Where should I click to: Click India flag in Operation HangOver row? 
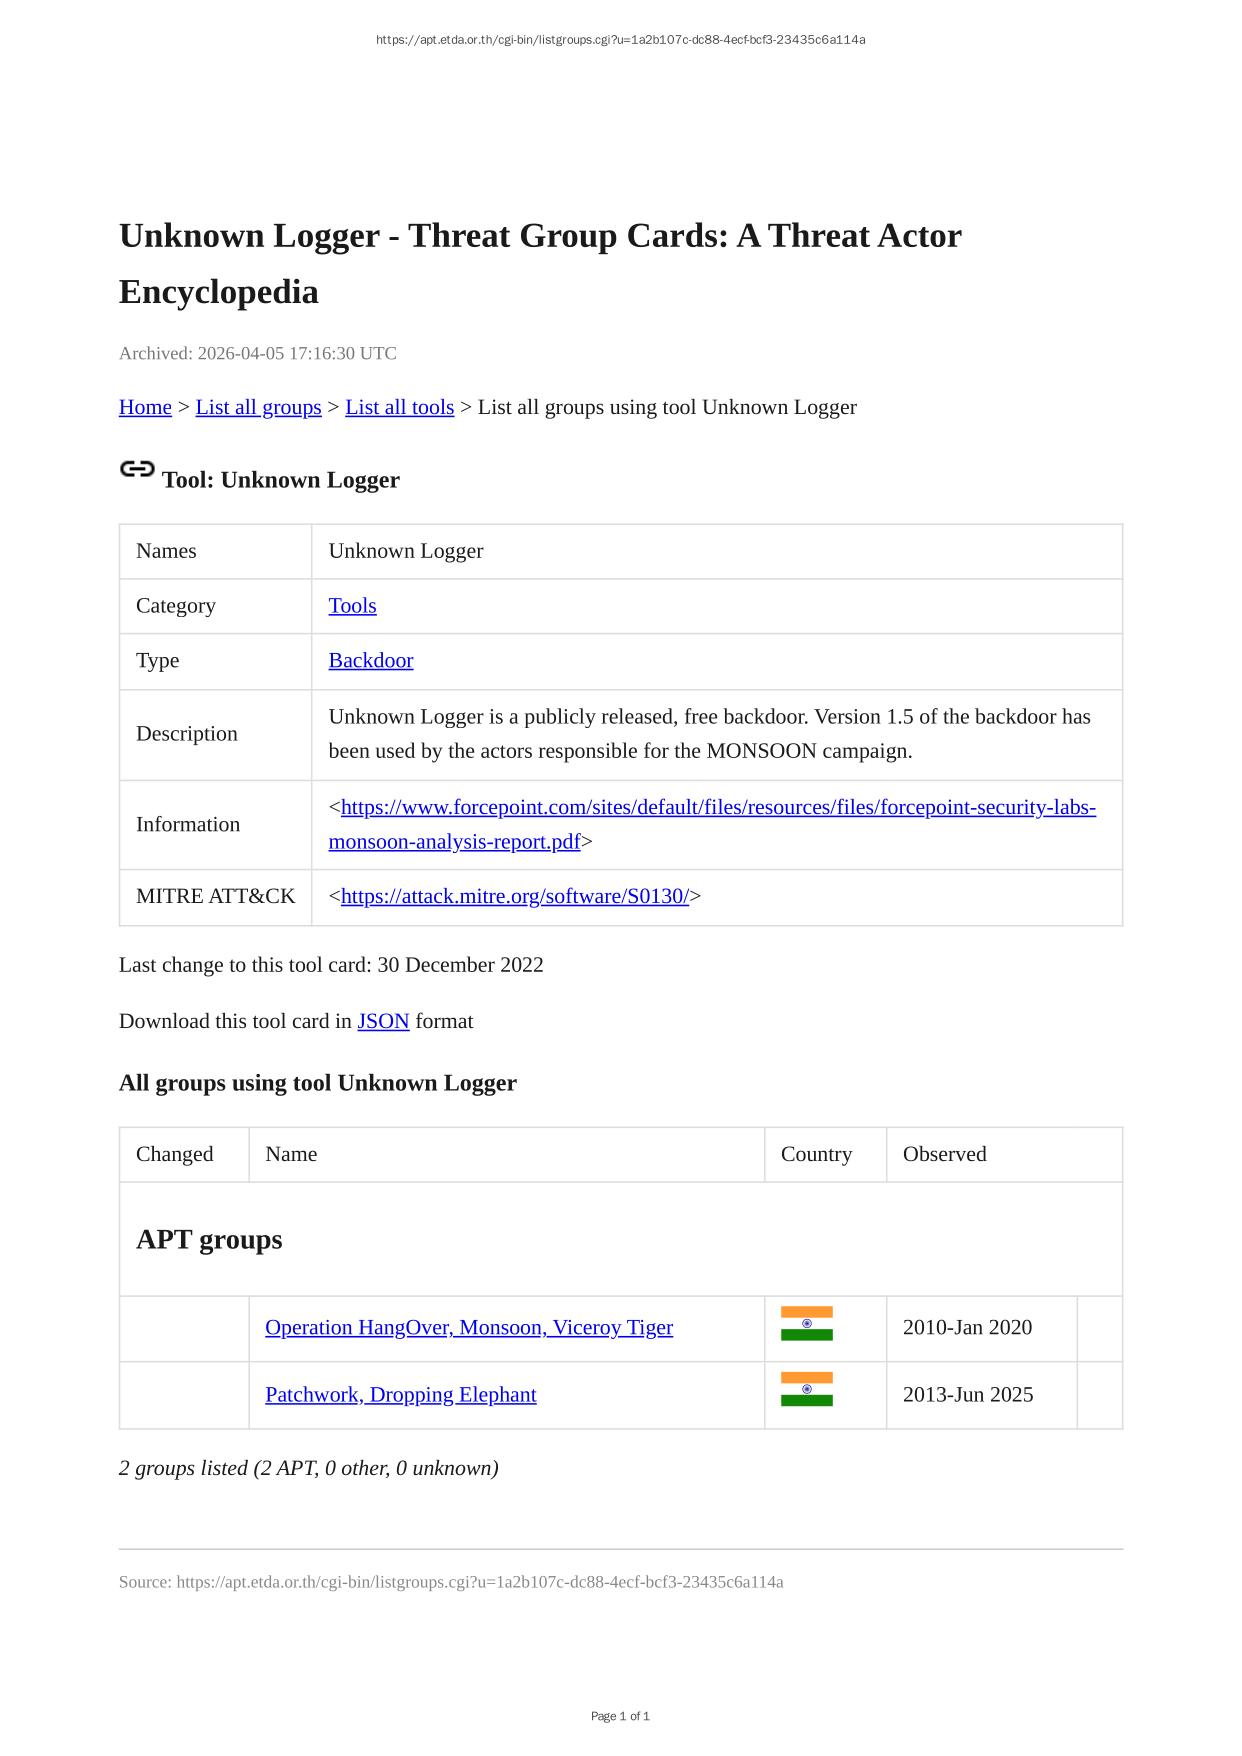click(806, 1324)
